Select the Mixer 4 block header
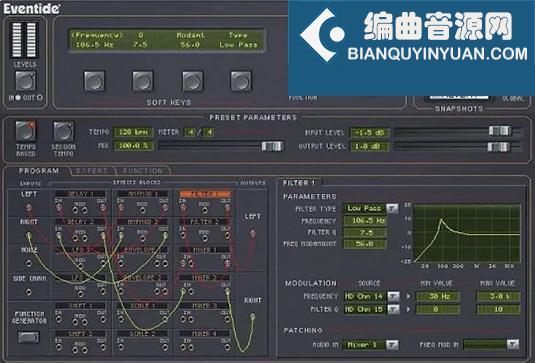Image resolution: width=535 pixels, height=363 pixels. tap(205, 334)
